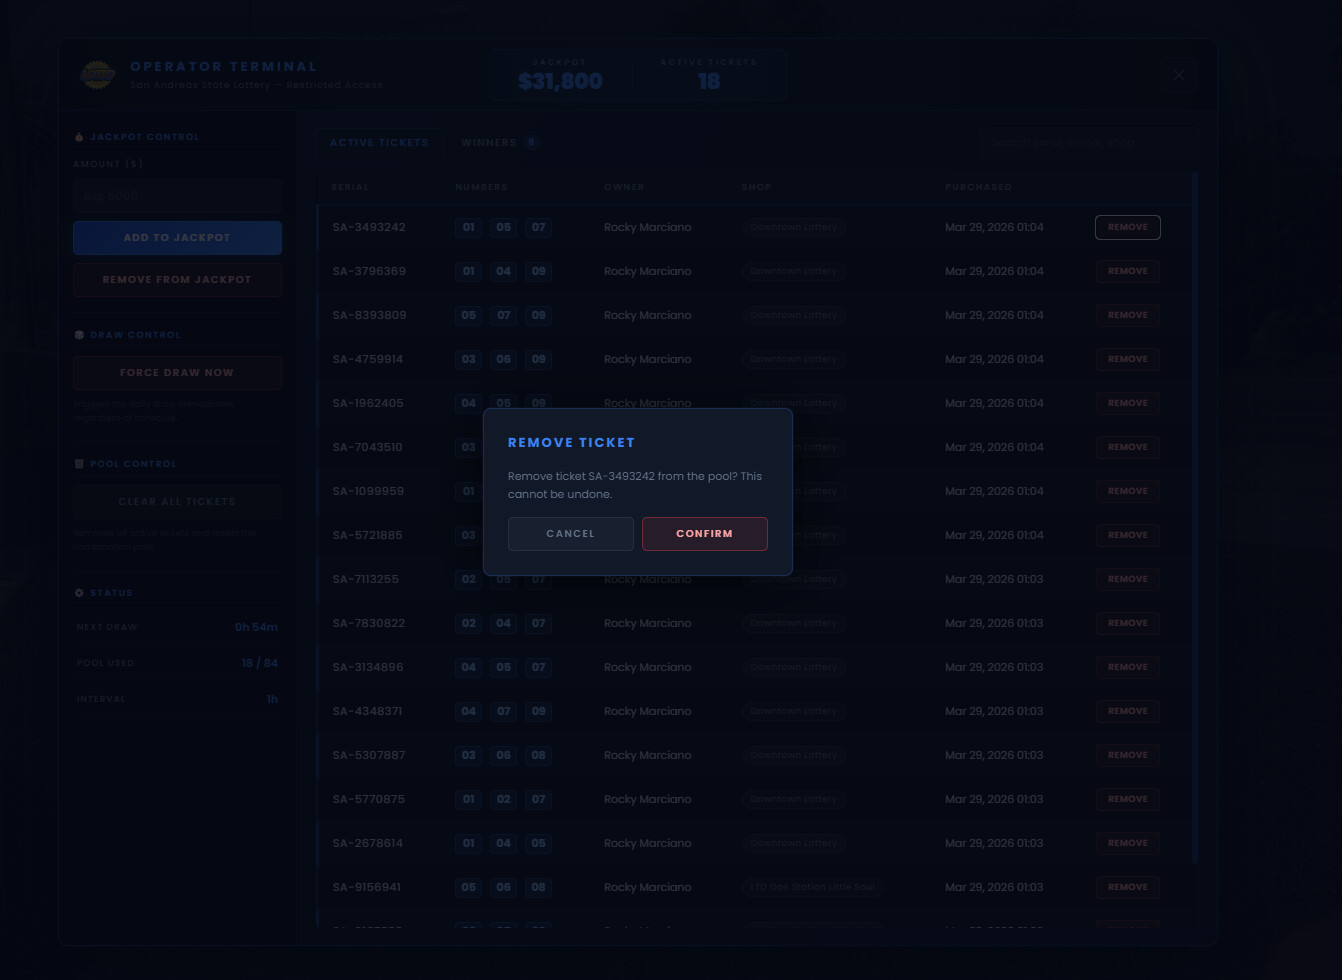Click the Owner column header
This screenshot has width=1342, height=980.
tap(624, 187)
